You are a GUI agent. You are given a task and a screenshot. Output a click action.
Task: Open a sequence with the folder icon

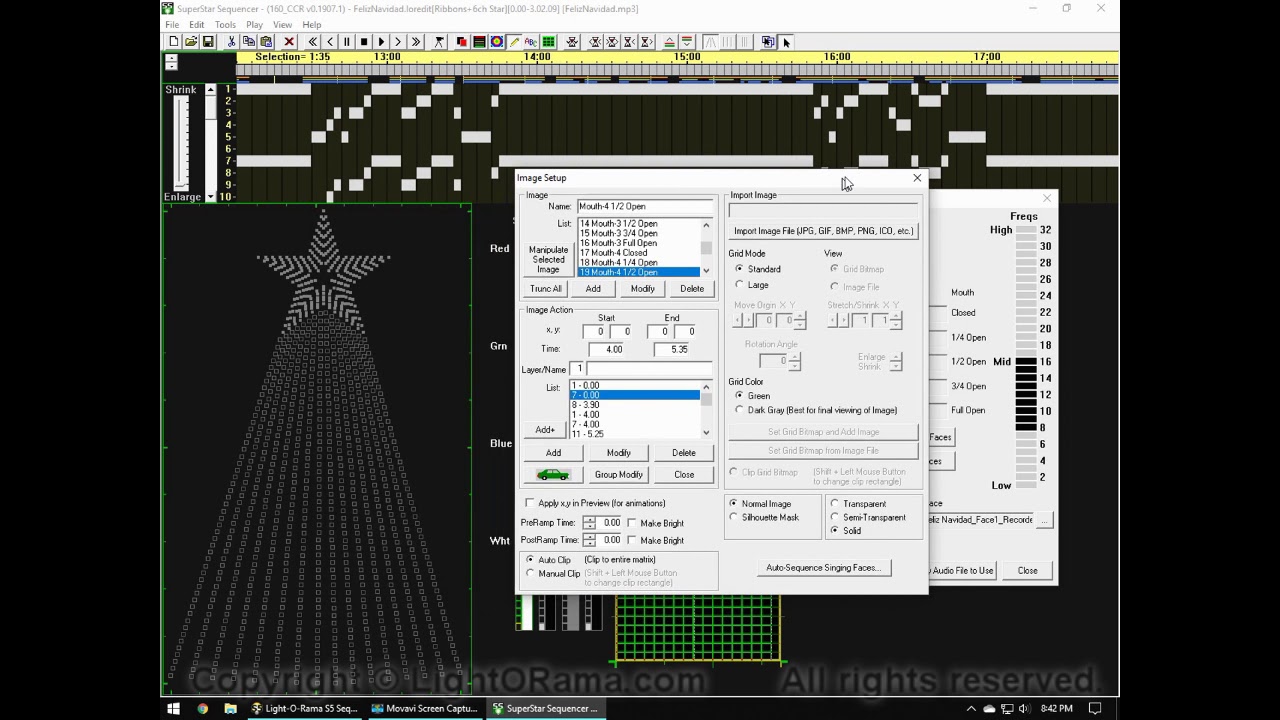tap(190, 42)
